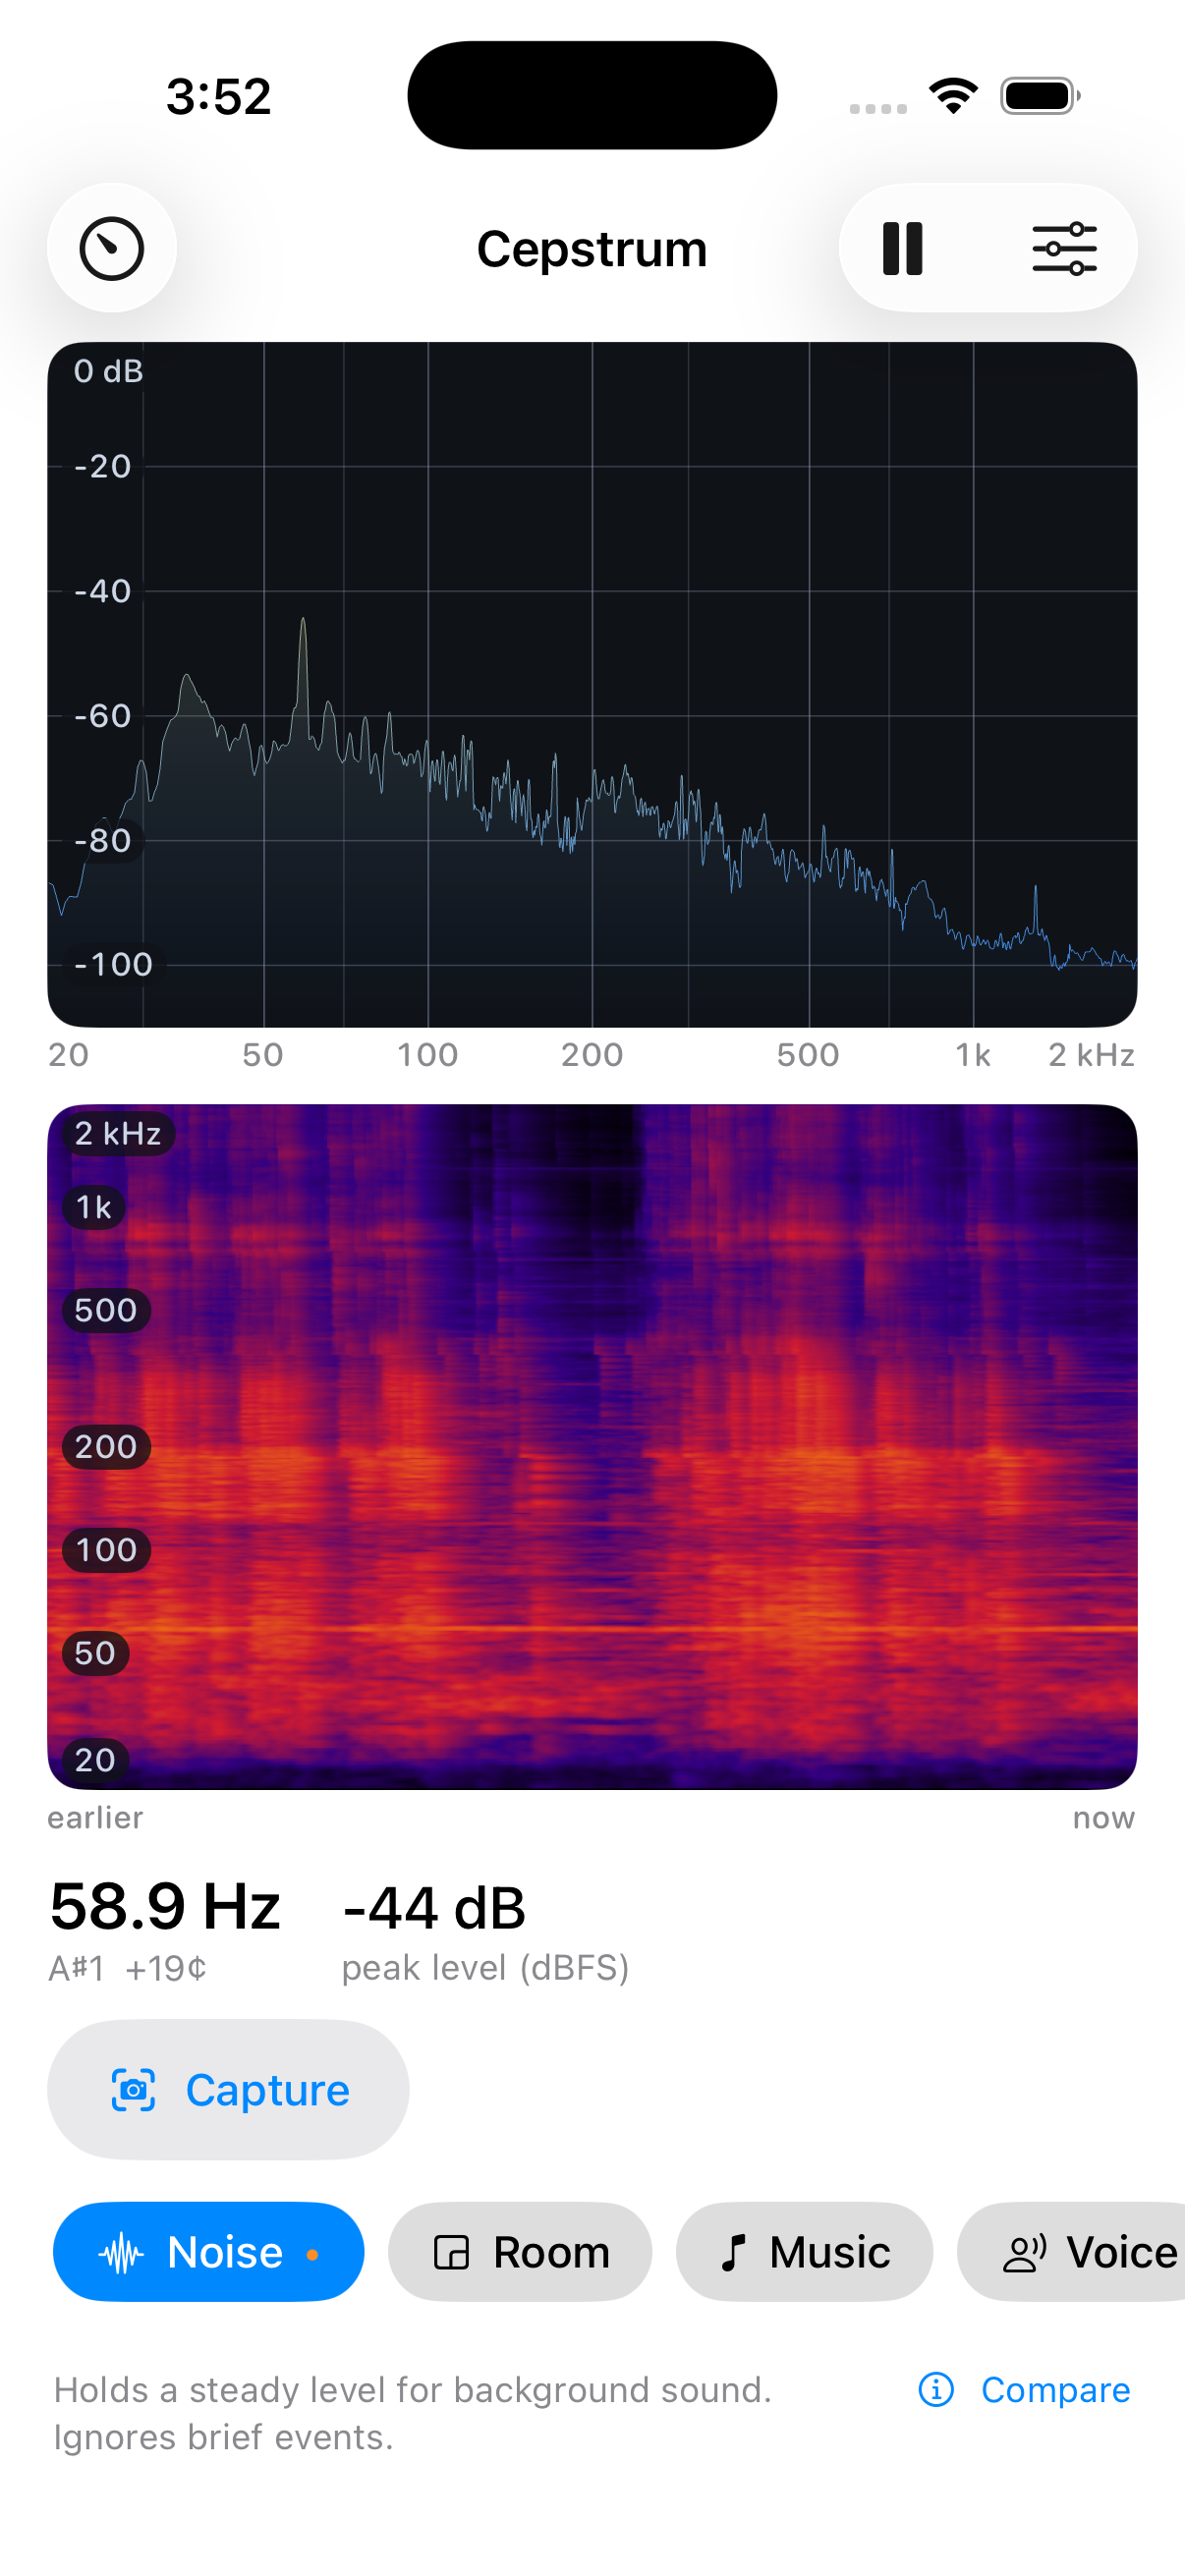Open the gauge meter view icon
Viewport: 1185px width, 2576px height.
112,248
